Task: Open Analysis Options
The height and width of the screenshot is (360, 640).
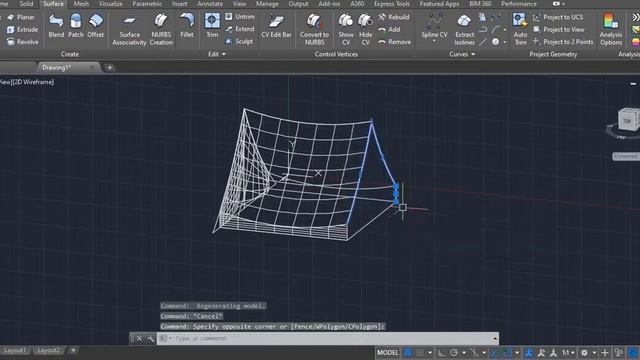Action: (x=611, y=29)
